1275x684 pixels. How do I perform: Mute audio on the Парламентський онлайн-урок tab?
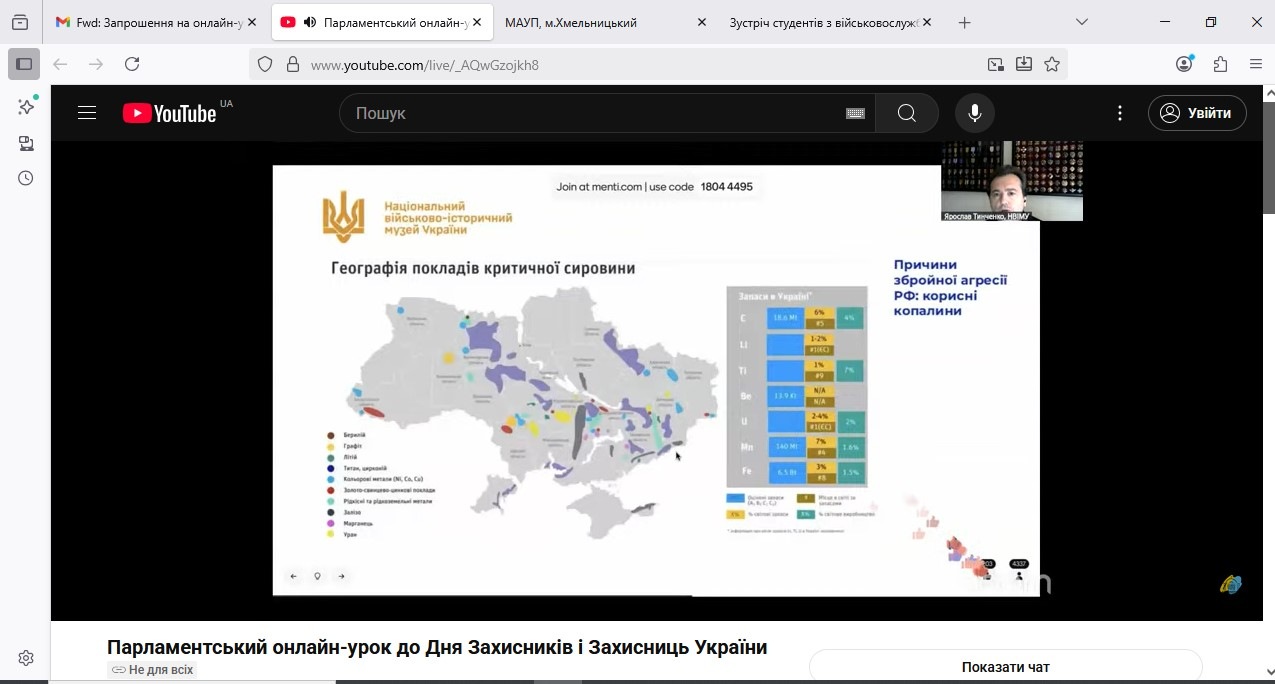(310, 22)
